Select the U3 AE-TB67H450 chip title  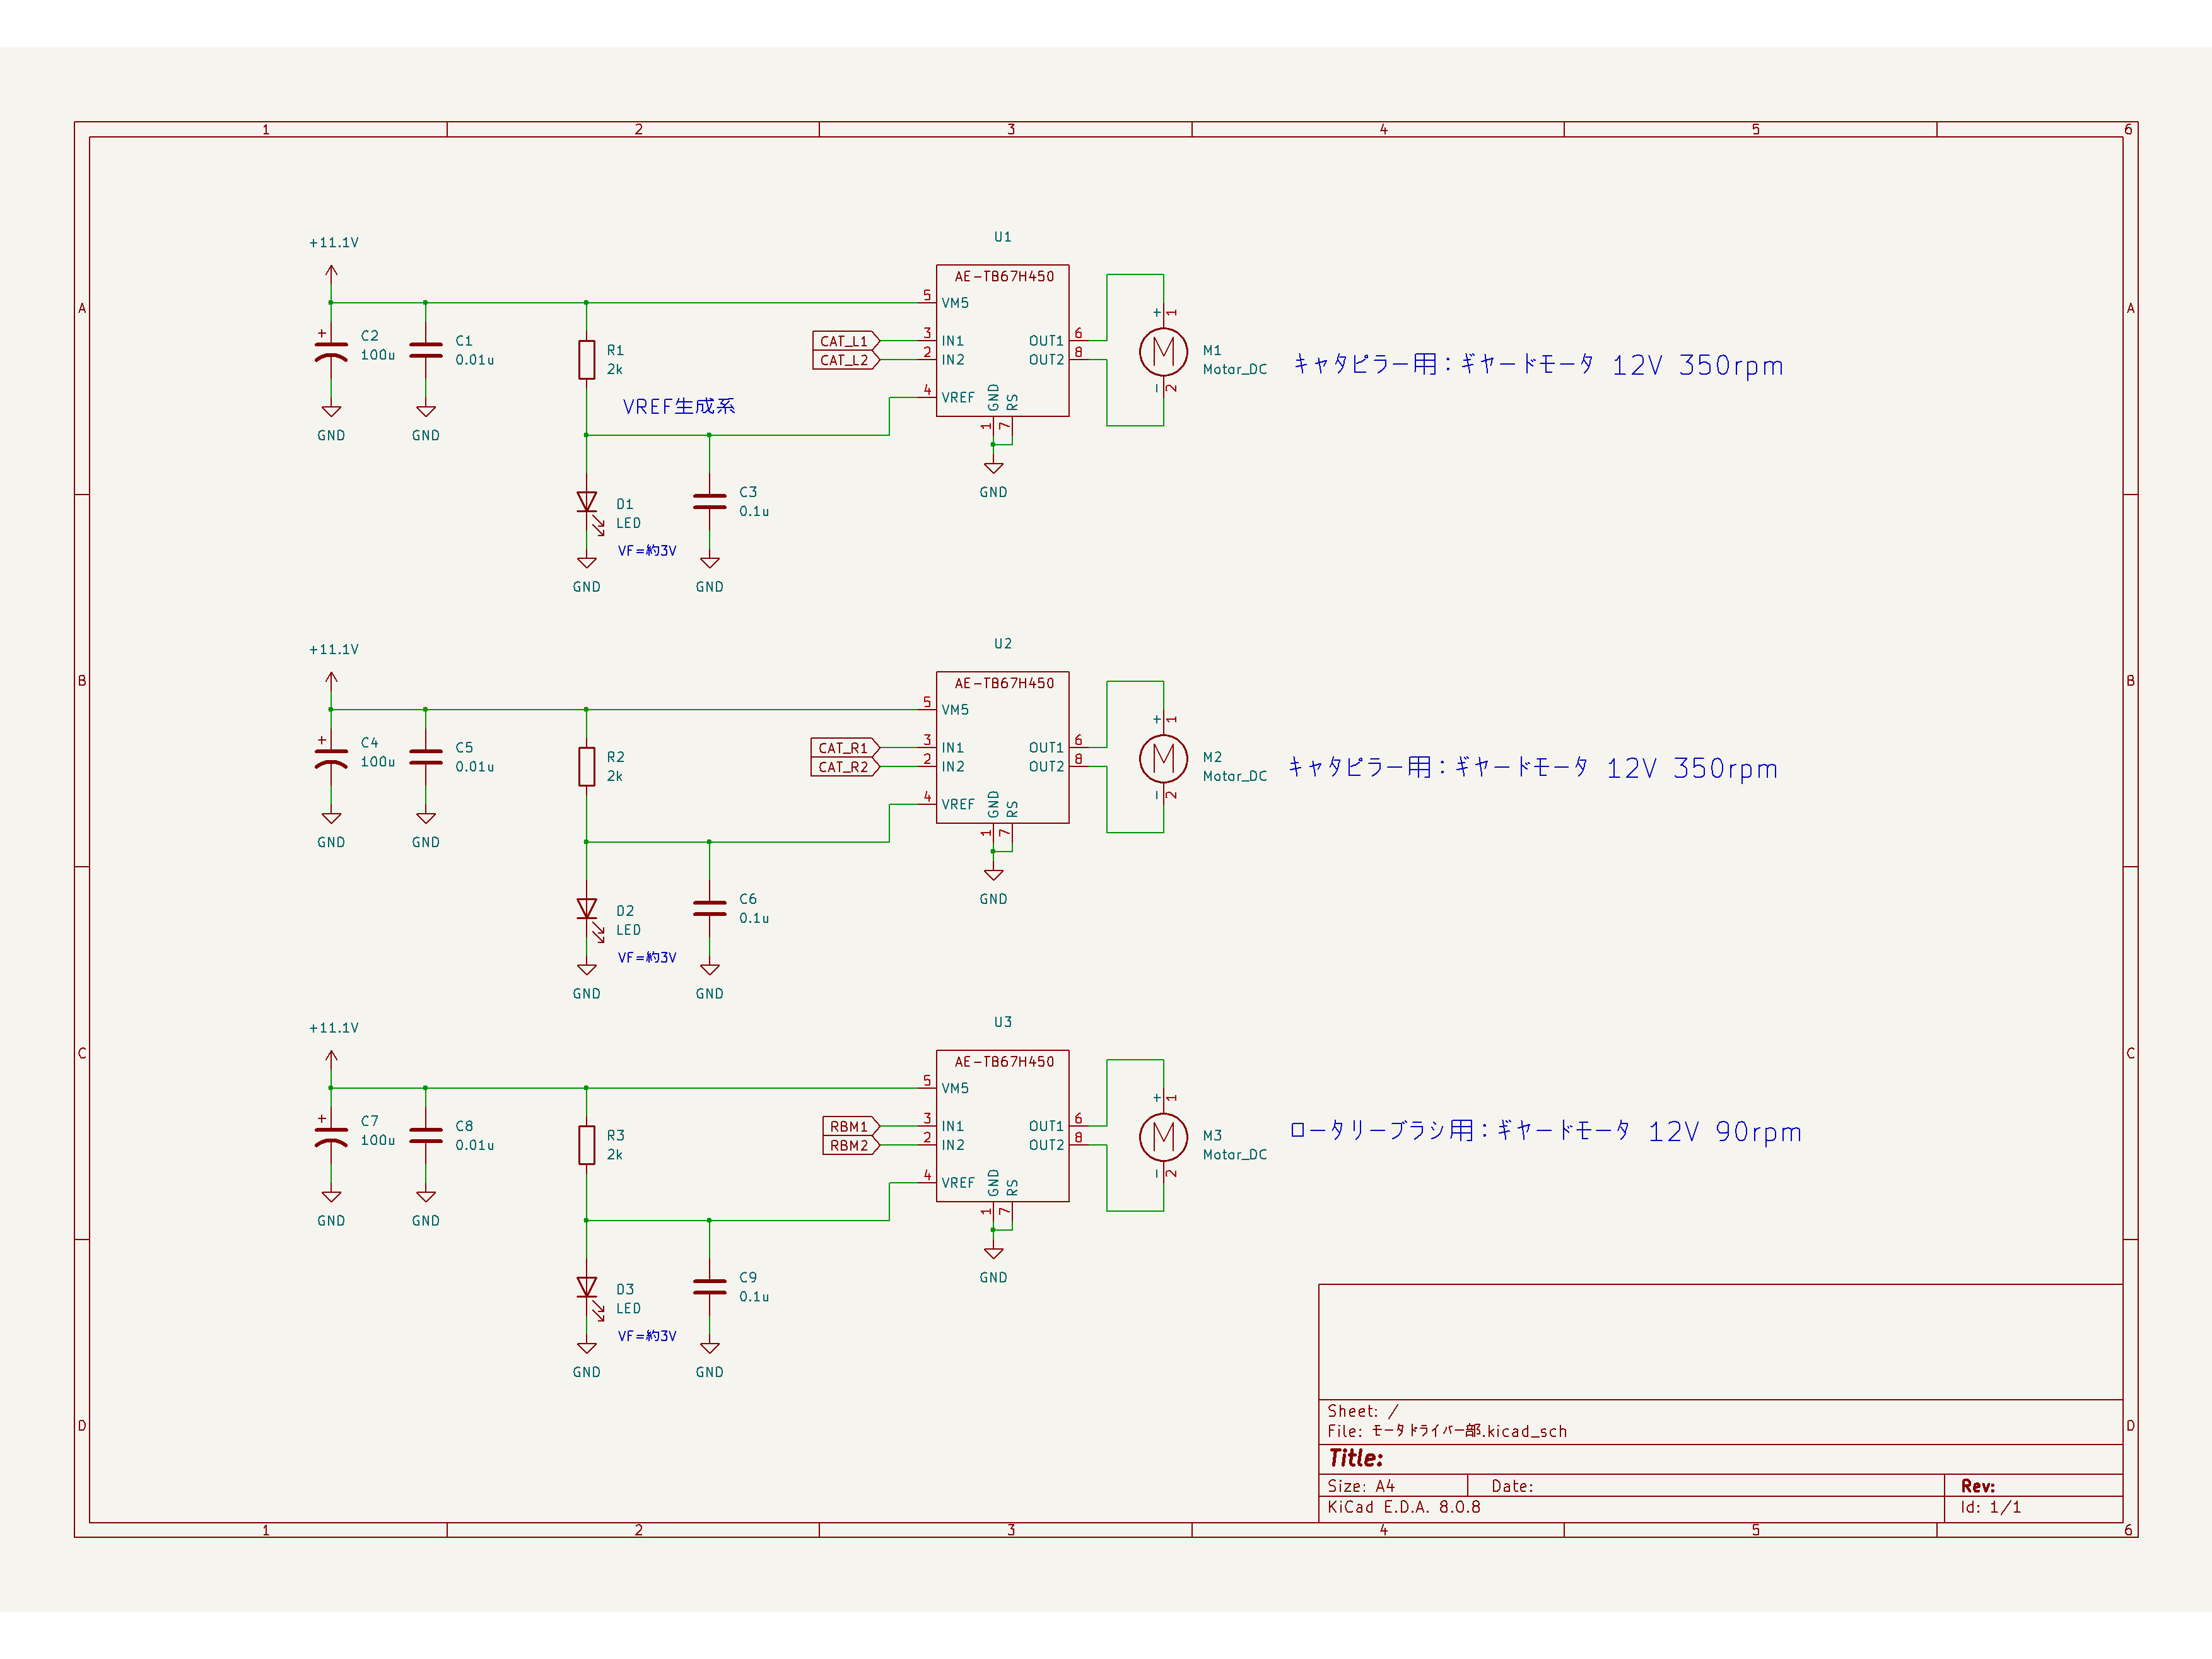[x=1003, y=1062]
